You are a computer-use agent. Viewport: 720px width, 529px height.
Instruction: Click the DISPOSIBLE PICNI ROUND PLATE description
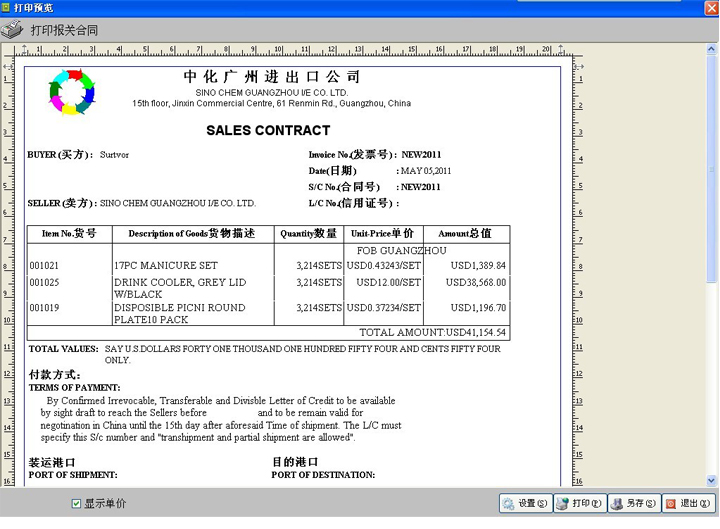pyautogui.click(x=180, y=313)
